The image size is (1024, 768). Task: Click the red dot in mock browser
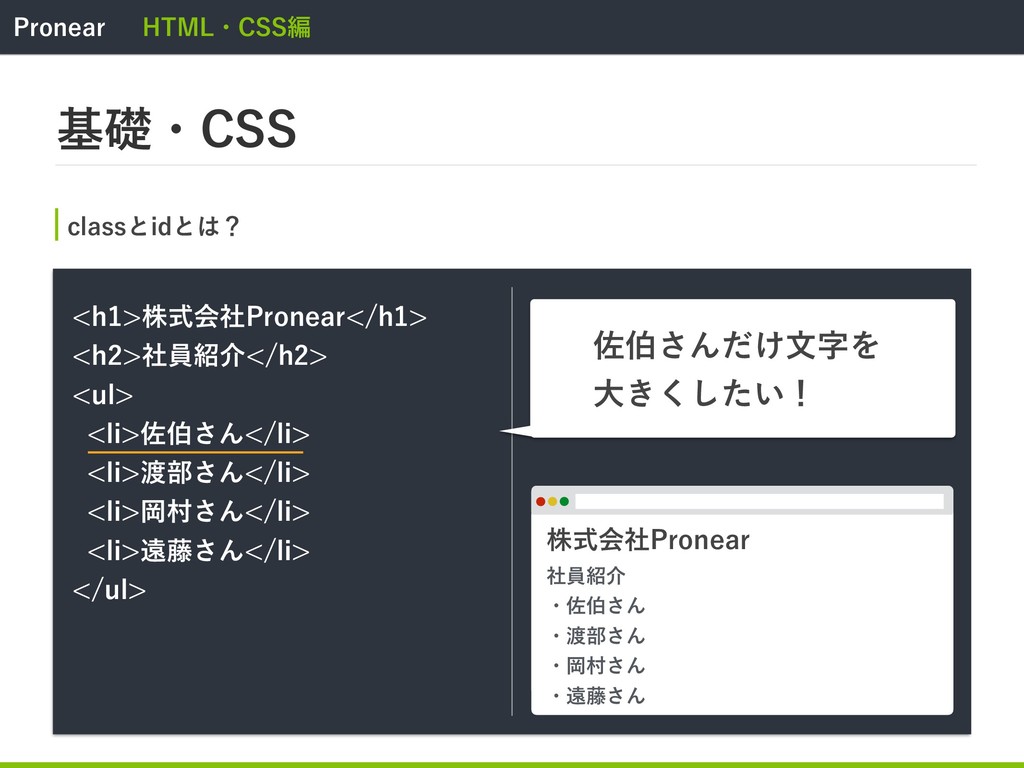click(x=541, y=502)
